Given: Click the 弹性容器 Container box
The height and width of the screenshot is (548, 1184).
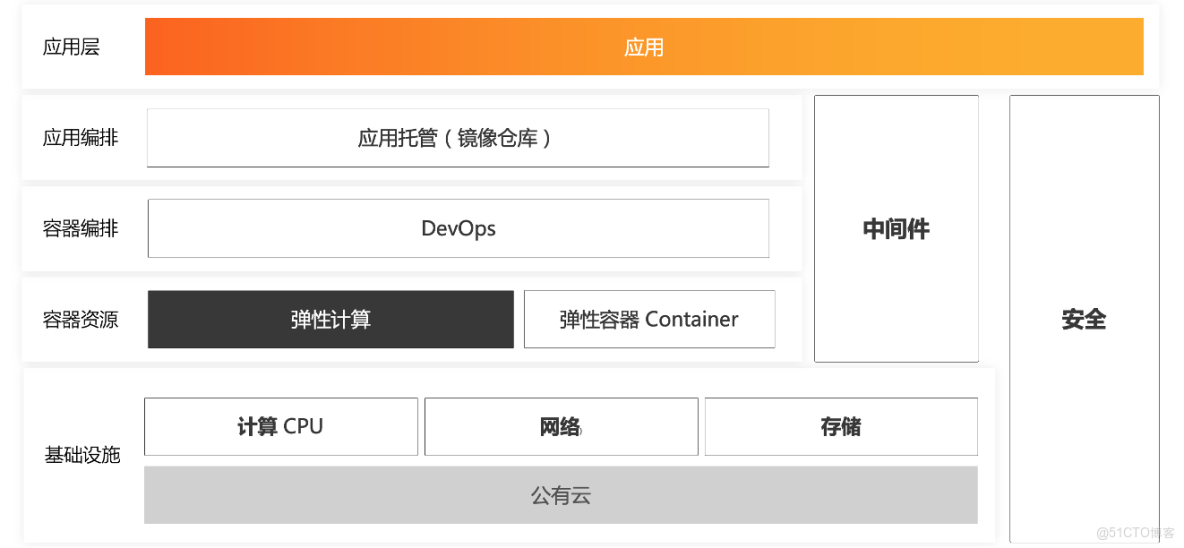Looking at the screenshot, I should [649, 320].
